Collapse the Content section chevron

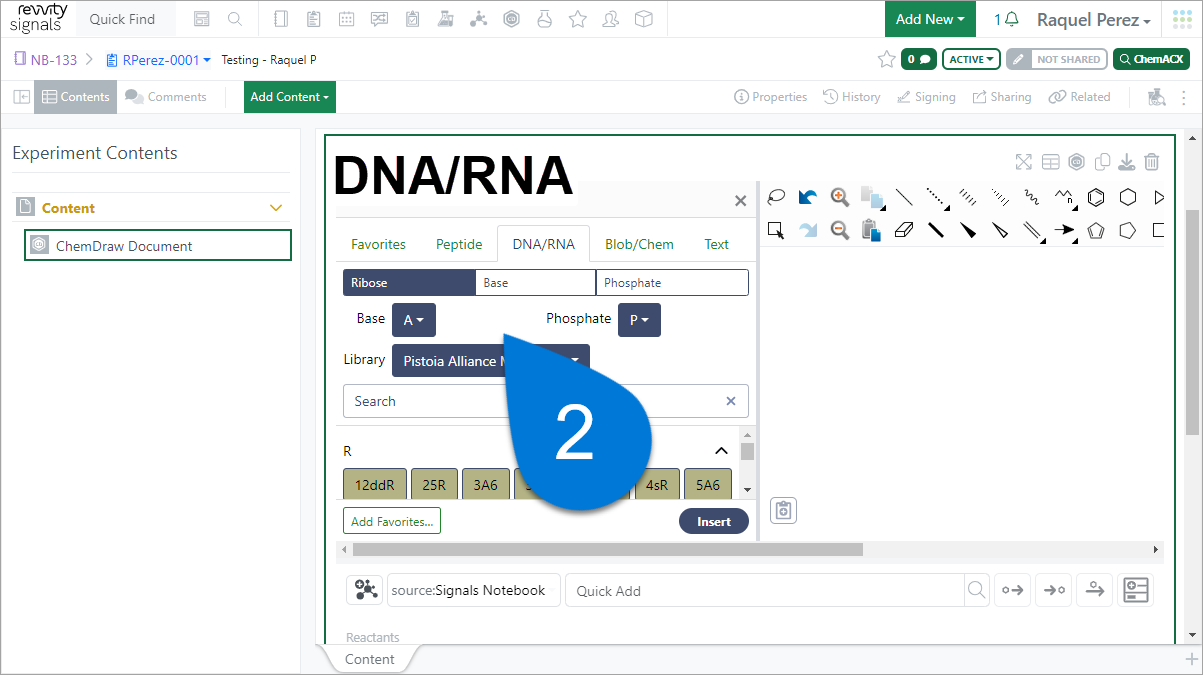(x=277, y=208)
